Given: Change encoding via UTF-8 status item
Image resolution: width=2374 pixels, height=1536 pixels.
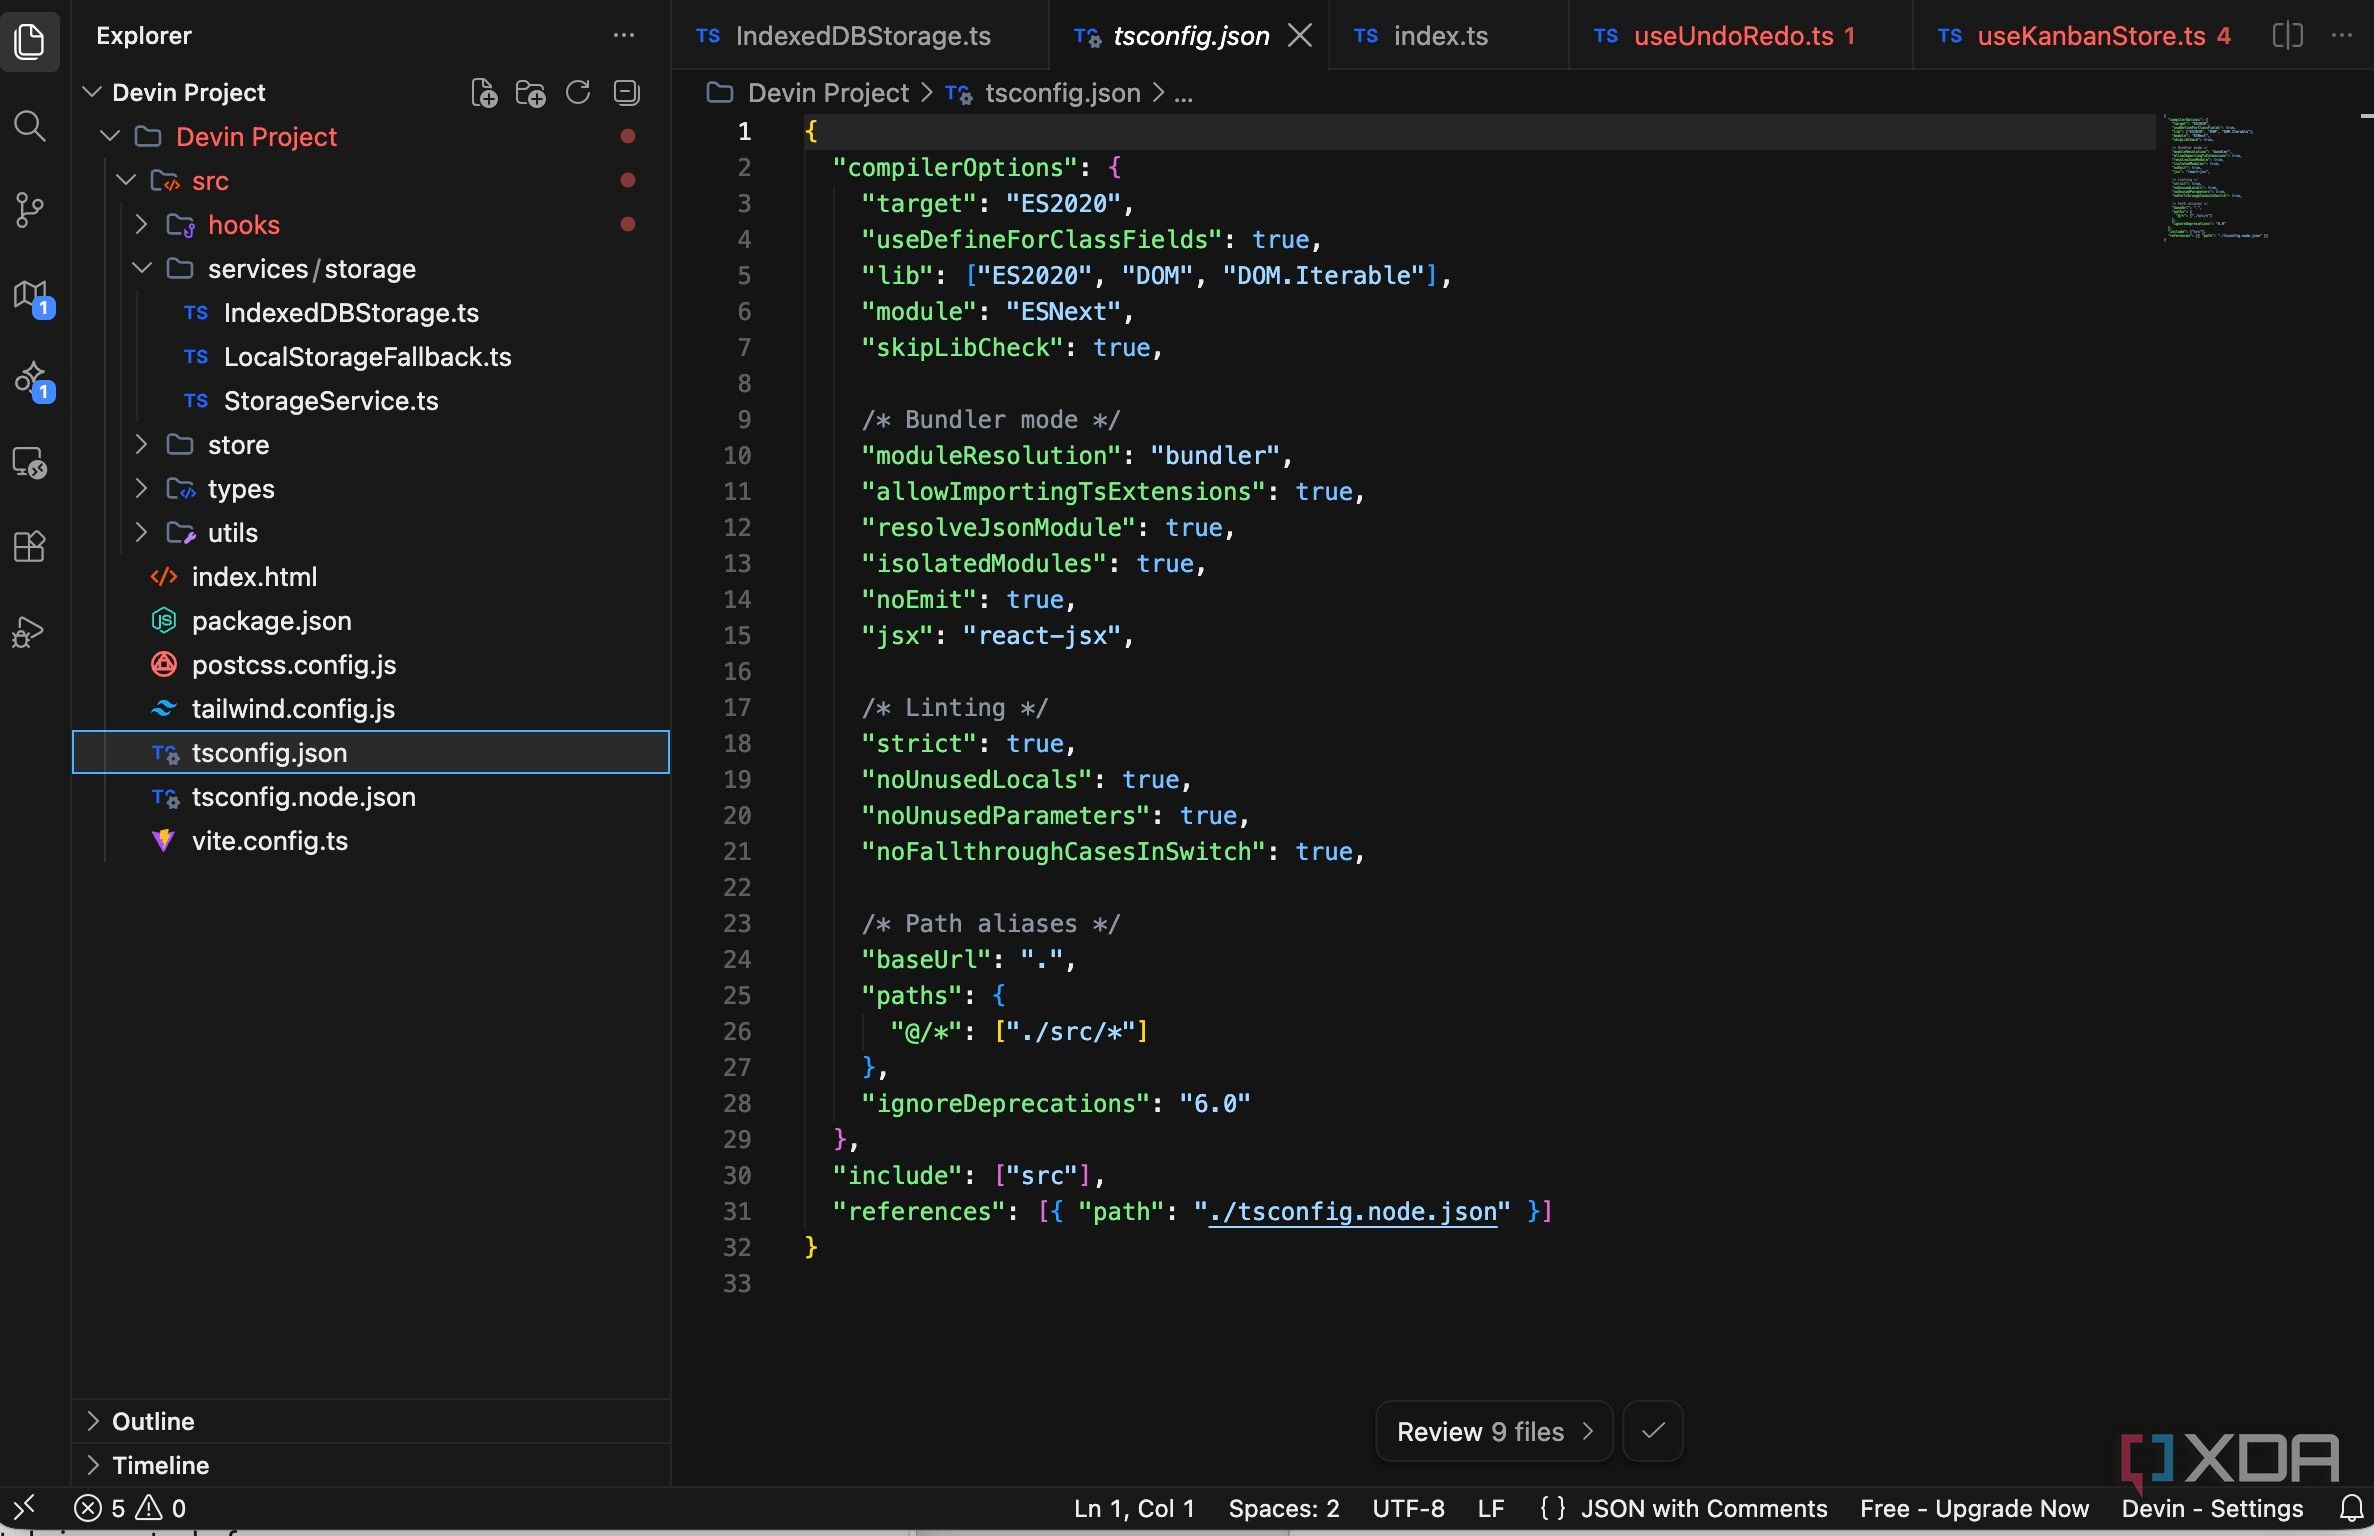Looking at the screenshot, I should pyautogui.click(x=1408, y=1508).
